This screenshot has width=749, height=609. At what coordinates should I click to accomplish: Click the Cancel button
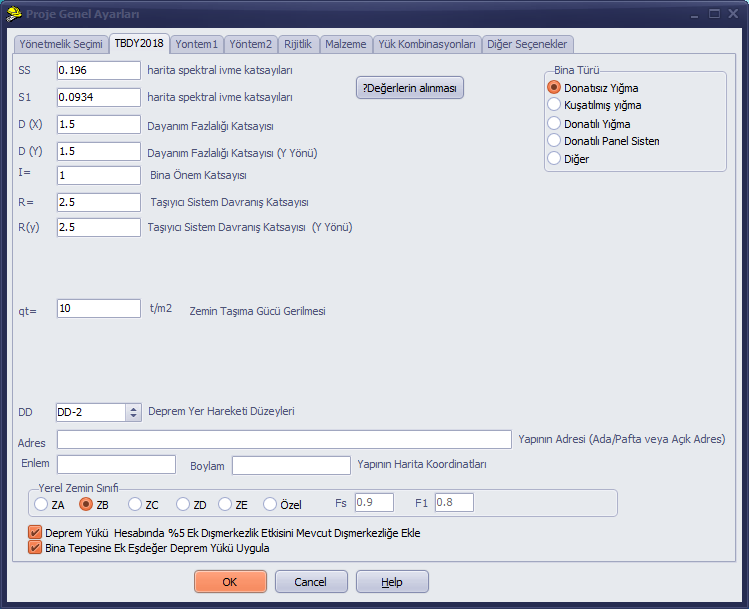tap(311, 582)
